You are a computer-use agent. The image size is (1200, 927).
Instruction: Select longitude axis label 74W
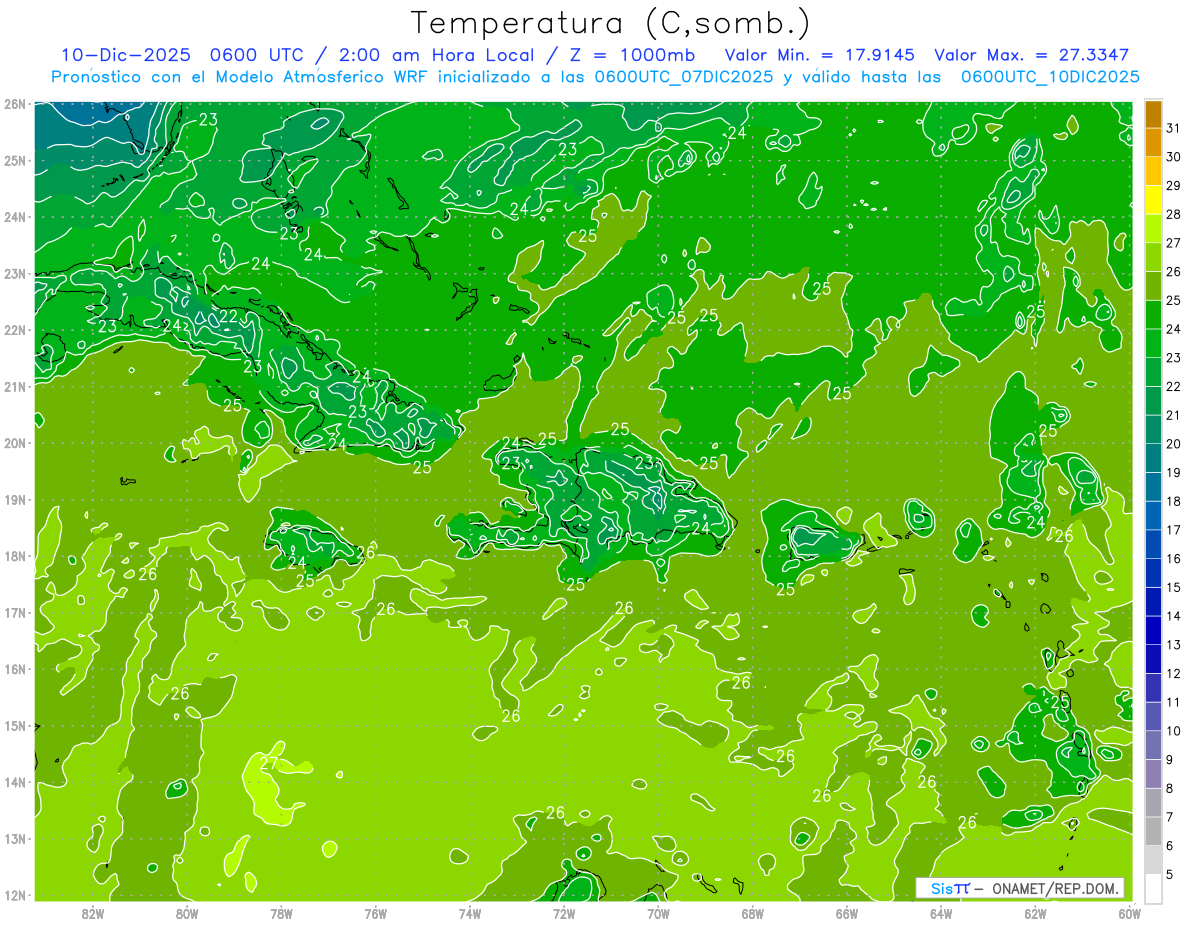pos(469,913)
